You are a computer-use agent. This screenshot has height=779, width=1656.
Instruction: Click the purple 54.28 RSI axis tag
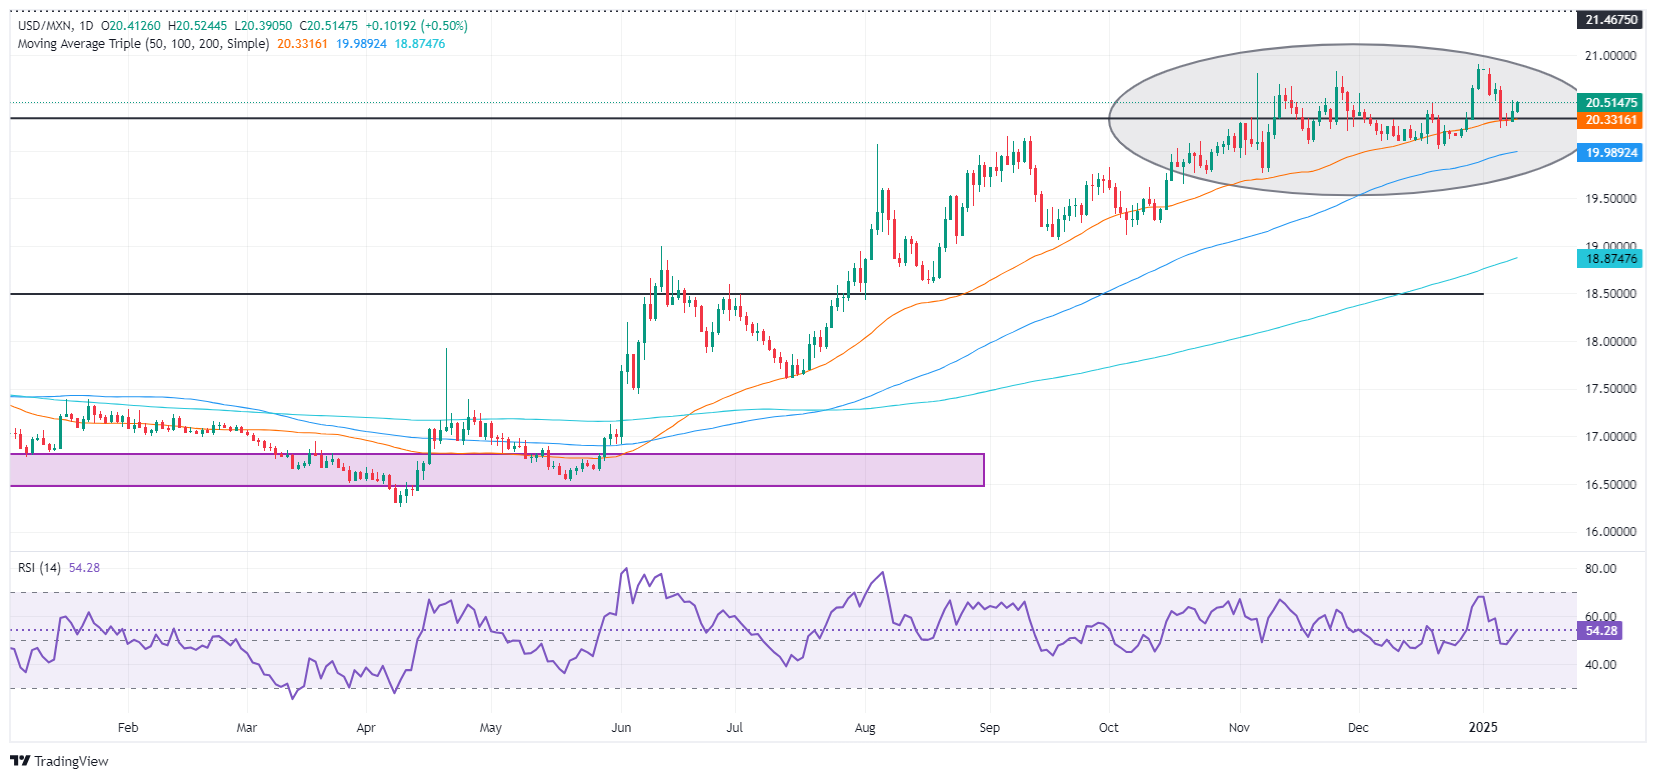point(1600,631)
